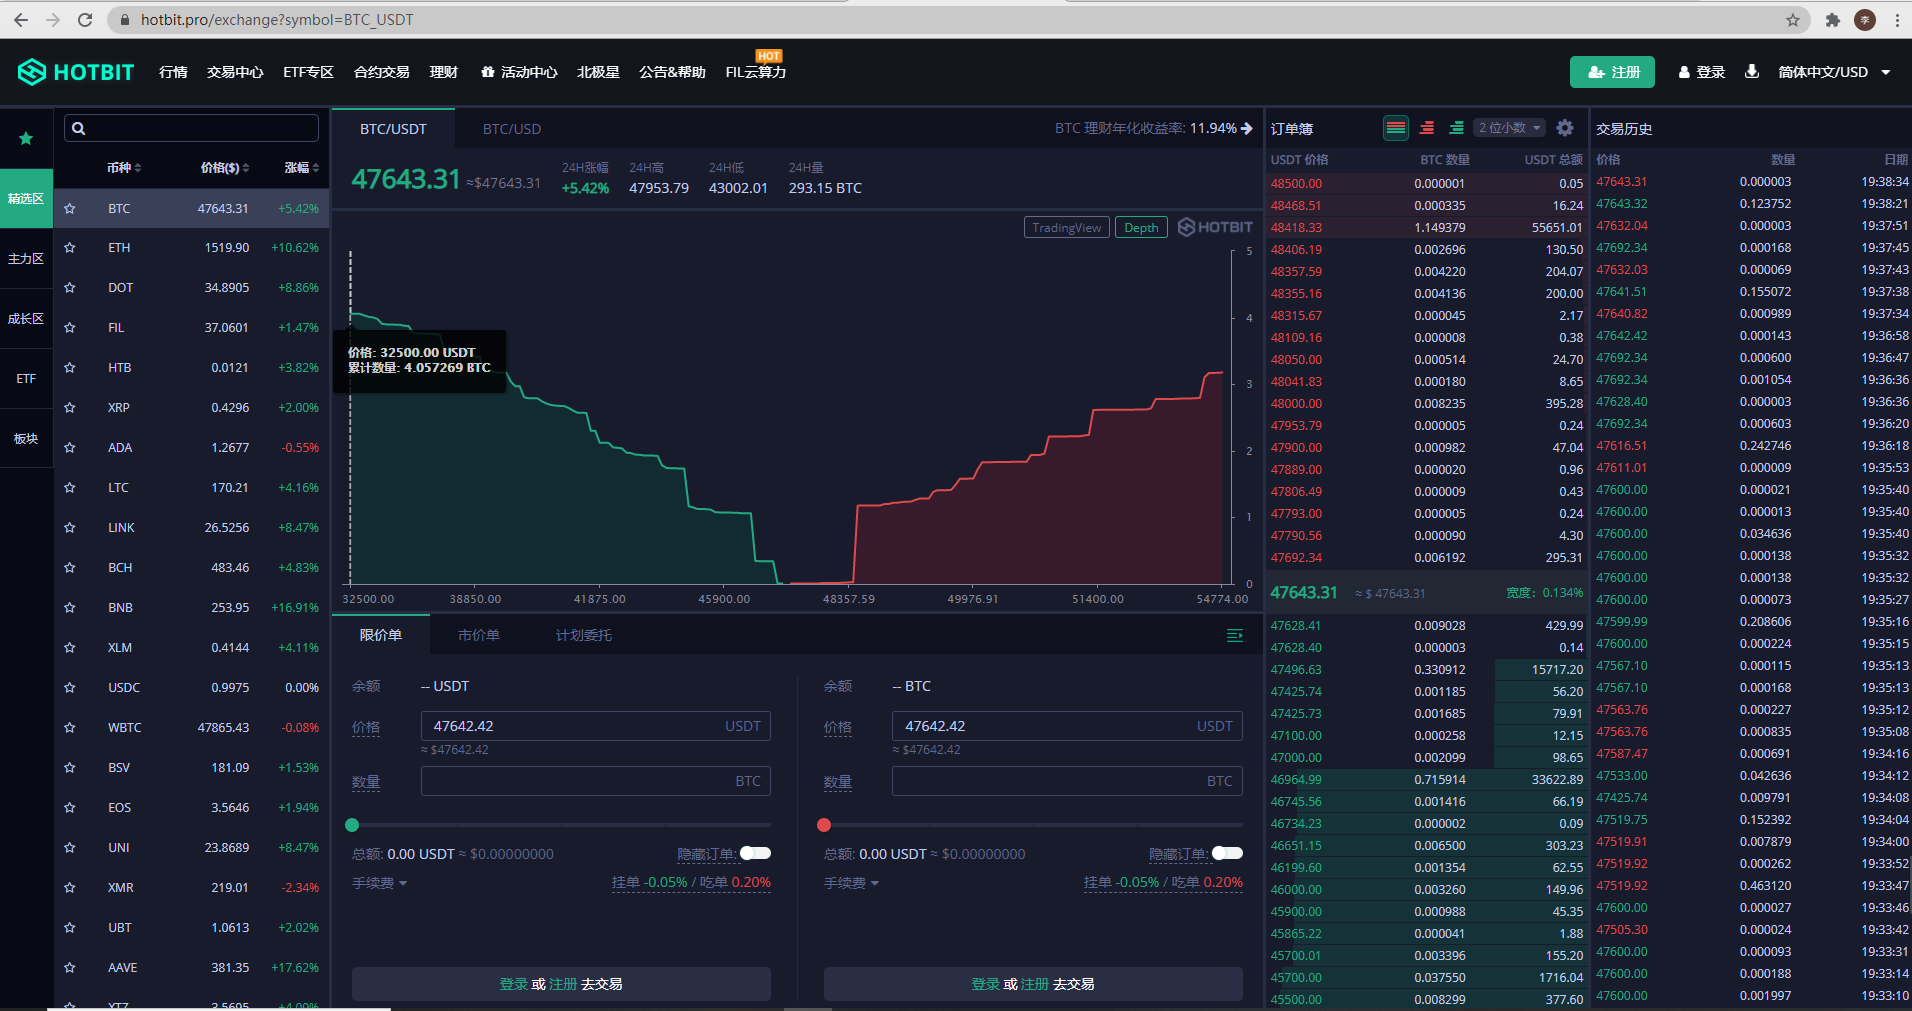Open the ETF section menu
This screenshot has height=1011, width=1912.
(x=308, y=72)
